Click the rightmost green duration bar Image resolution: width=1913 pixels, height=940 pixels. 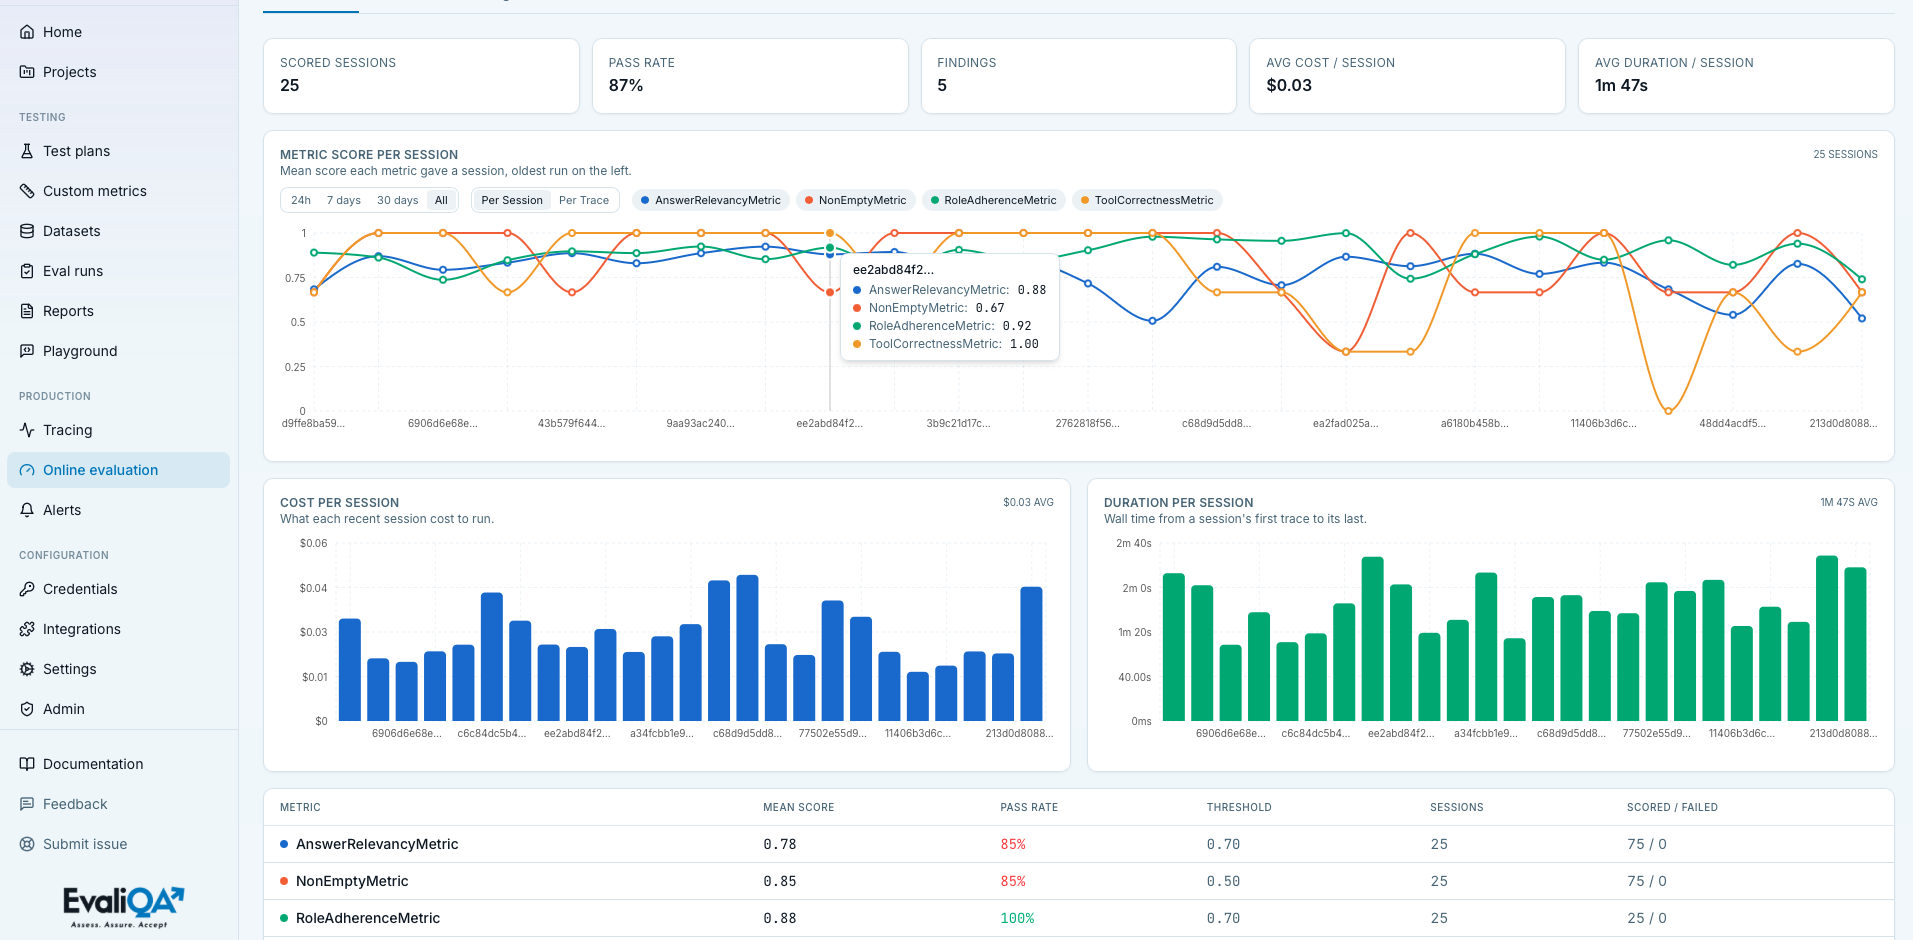pos(1855,644)
